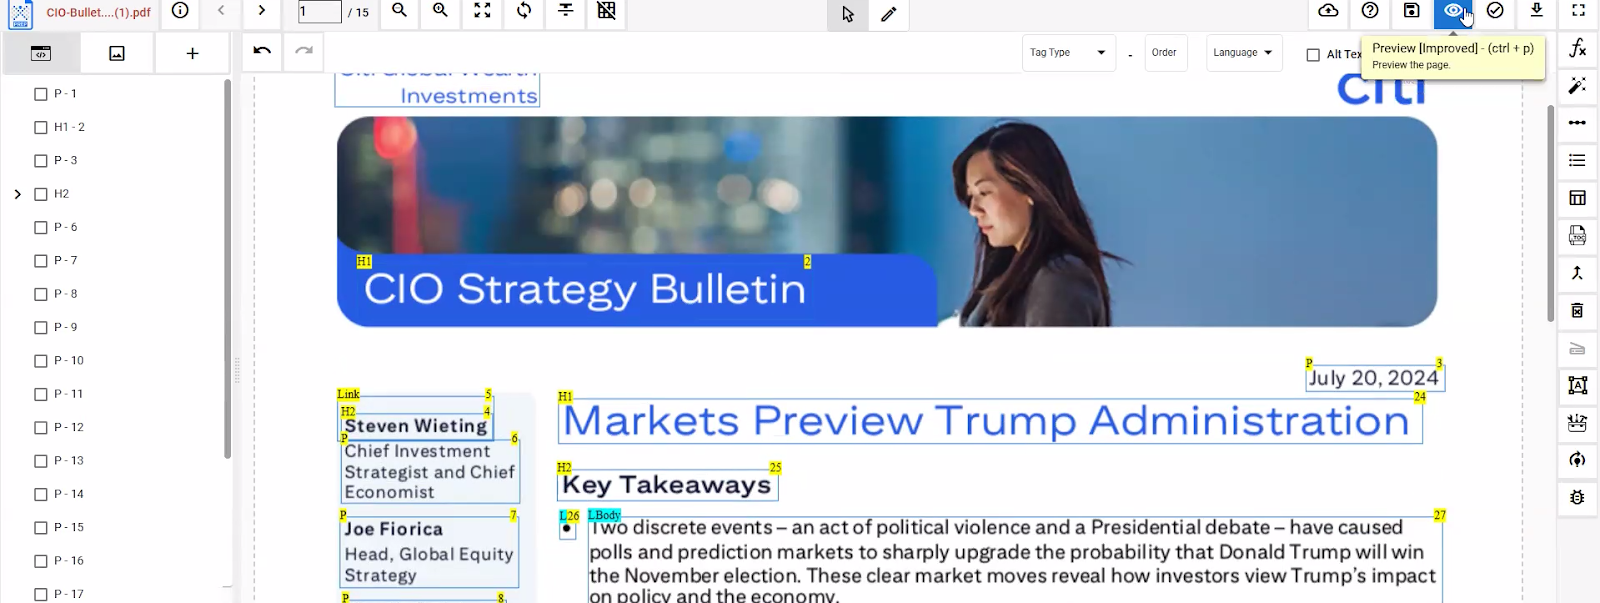Tick the P - 6 checkbox

pos(41,227)
